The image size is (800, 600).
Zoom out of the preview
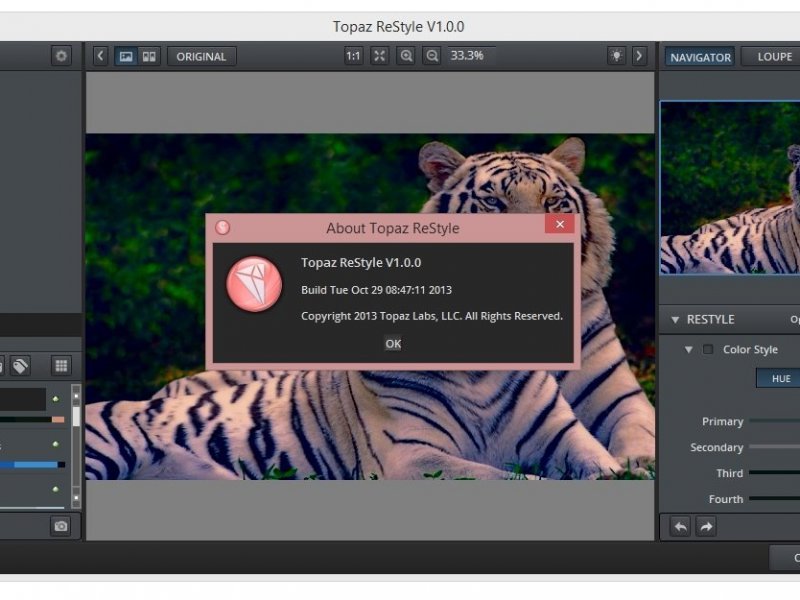click(432, 56)
